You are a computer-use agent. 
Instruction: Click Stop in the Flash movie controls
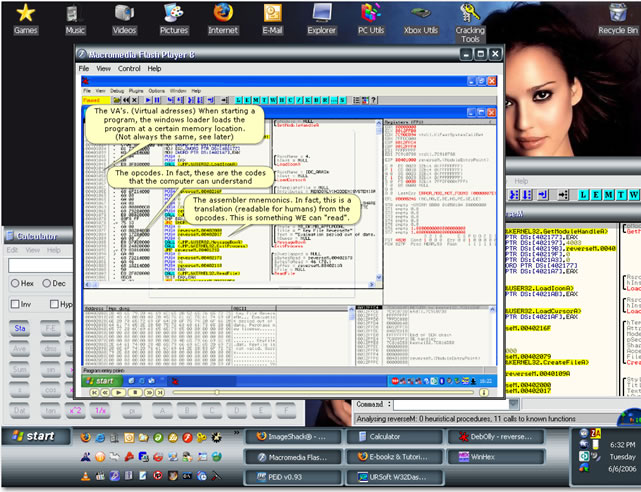tap(135, 392)
